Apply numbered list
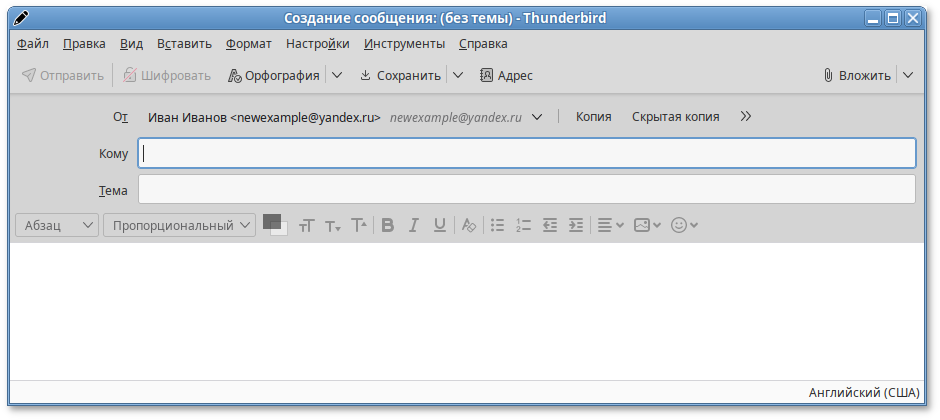Image resolution: width=940 pixels, height=420 pixels. [x=523, y=225]
